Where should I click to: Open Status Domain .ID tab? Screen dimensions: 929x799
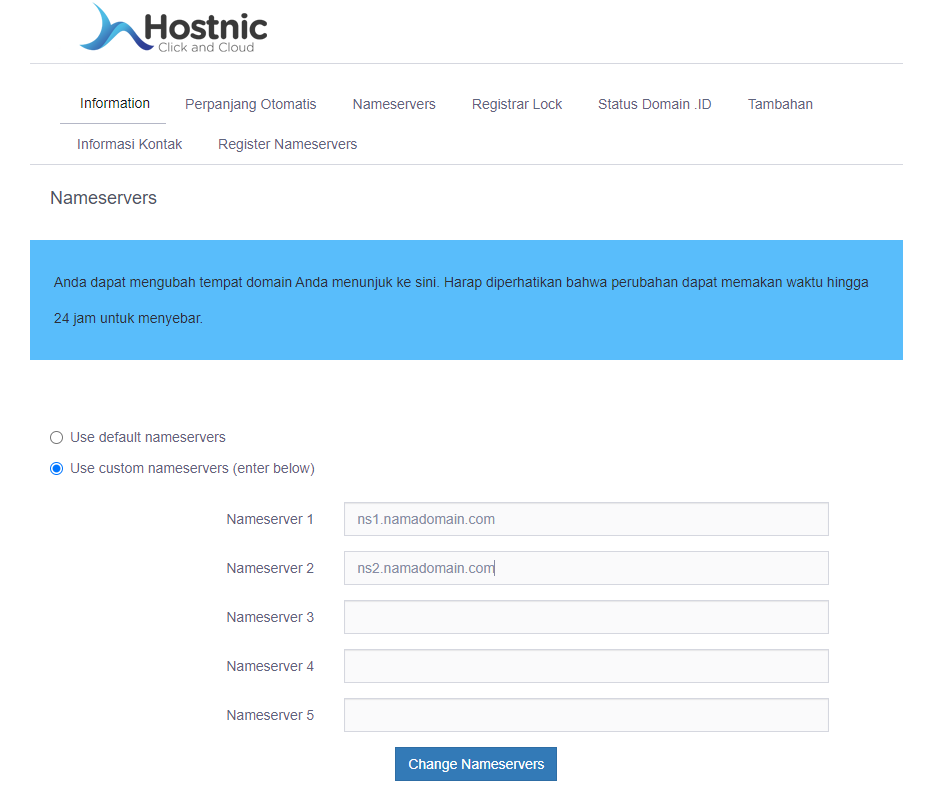pyautogui.click(x=654, y=104)
